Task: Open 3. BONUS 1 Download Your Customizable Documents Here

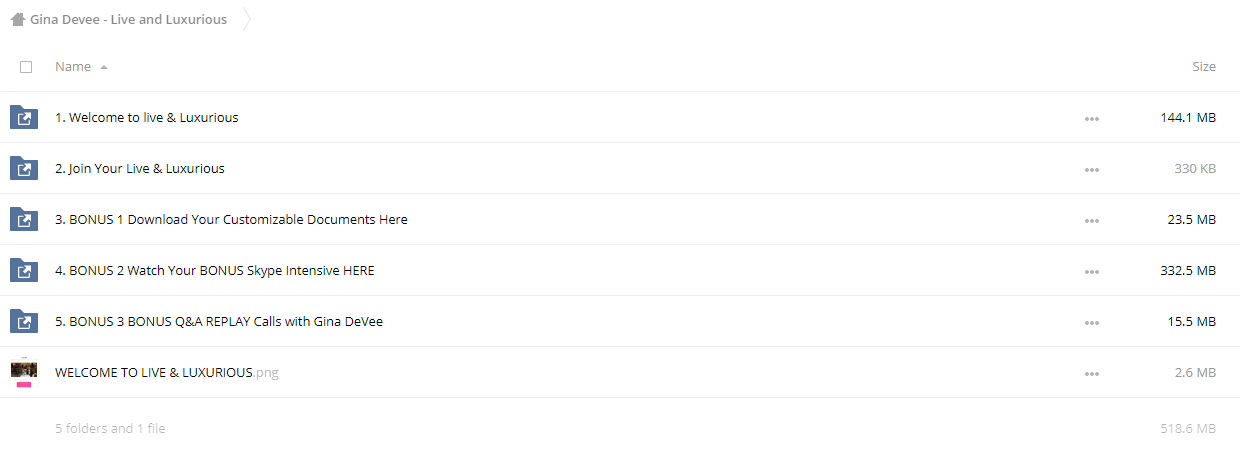Action: (x=231, y=220)
